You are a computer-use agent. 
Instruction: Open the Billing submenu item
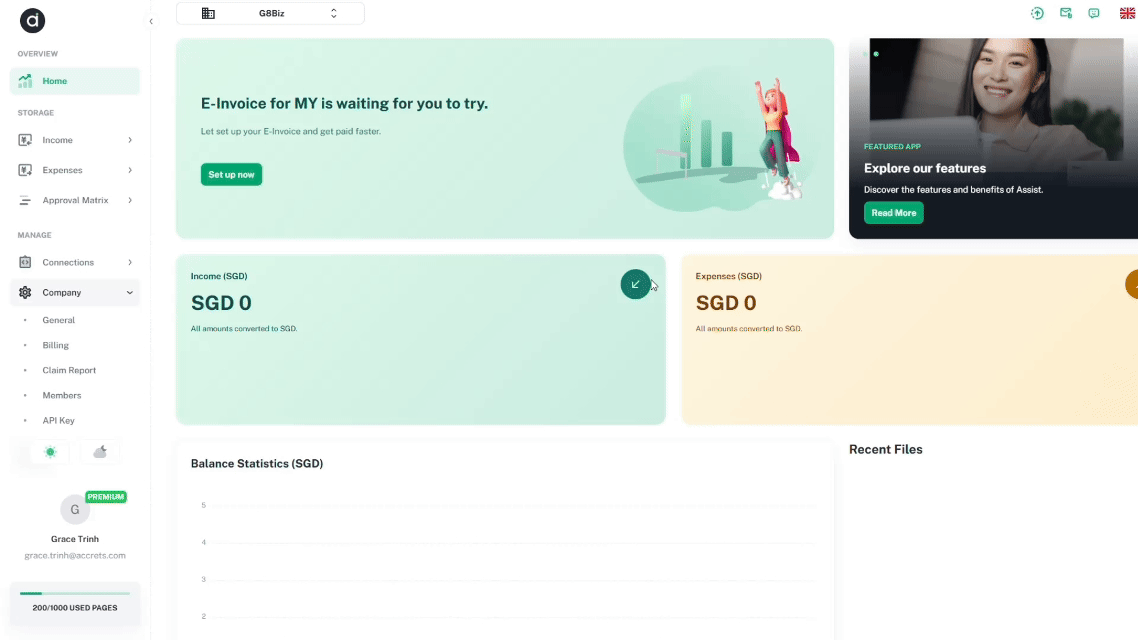(56, 345)
